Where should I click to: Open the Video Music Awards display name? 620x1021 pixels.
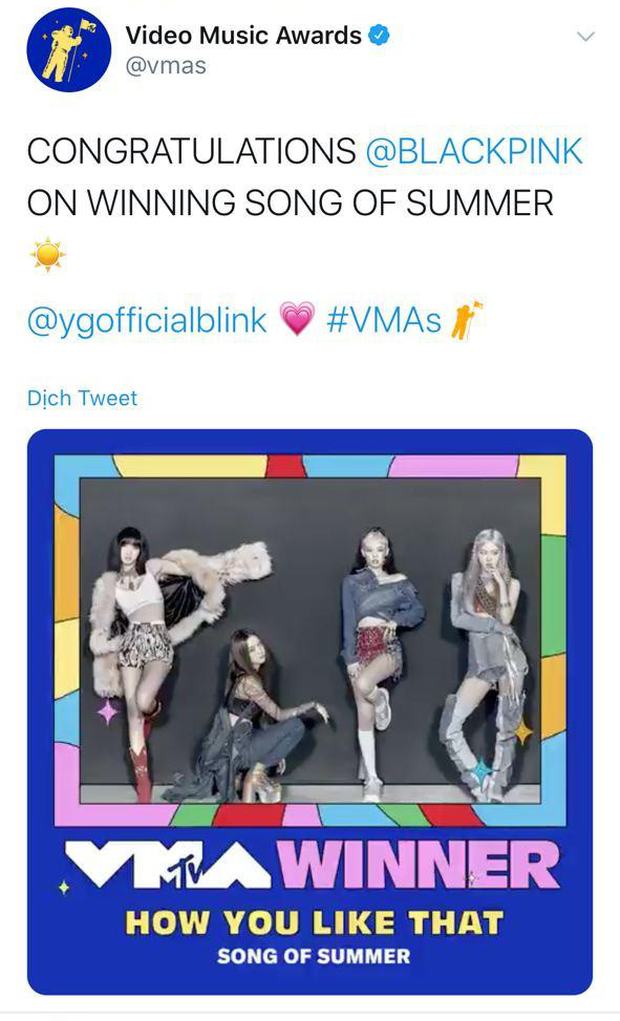[x=243, y=35]
